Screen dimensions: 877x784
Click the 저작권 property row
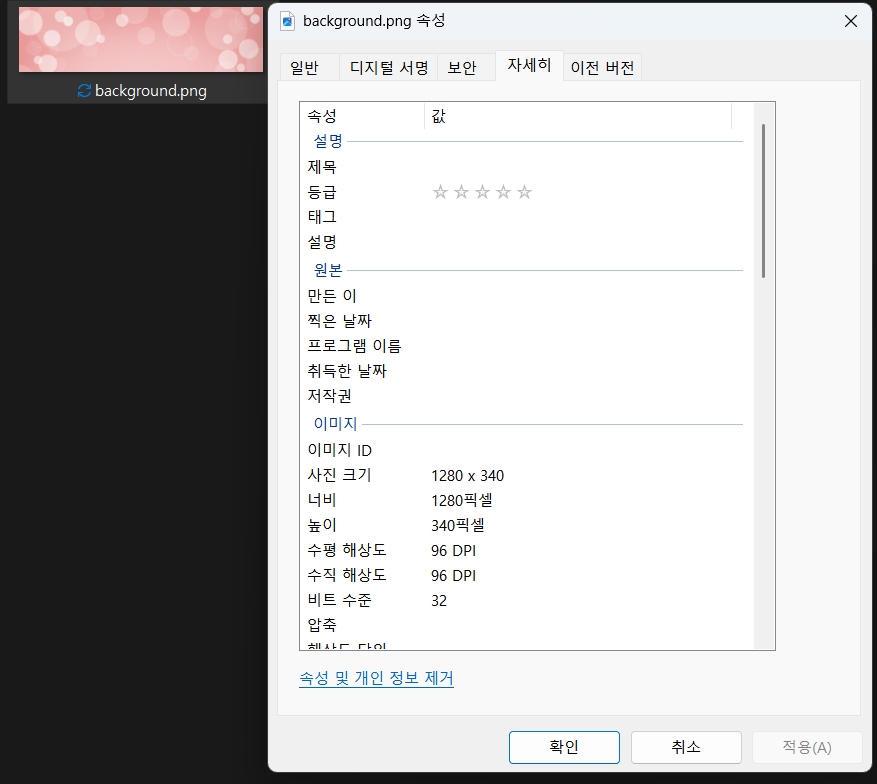point(525,396)
